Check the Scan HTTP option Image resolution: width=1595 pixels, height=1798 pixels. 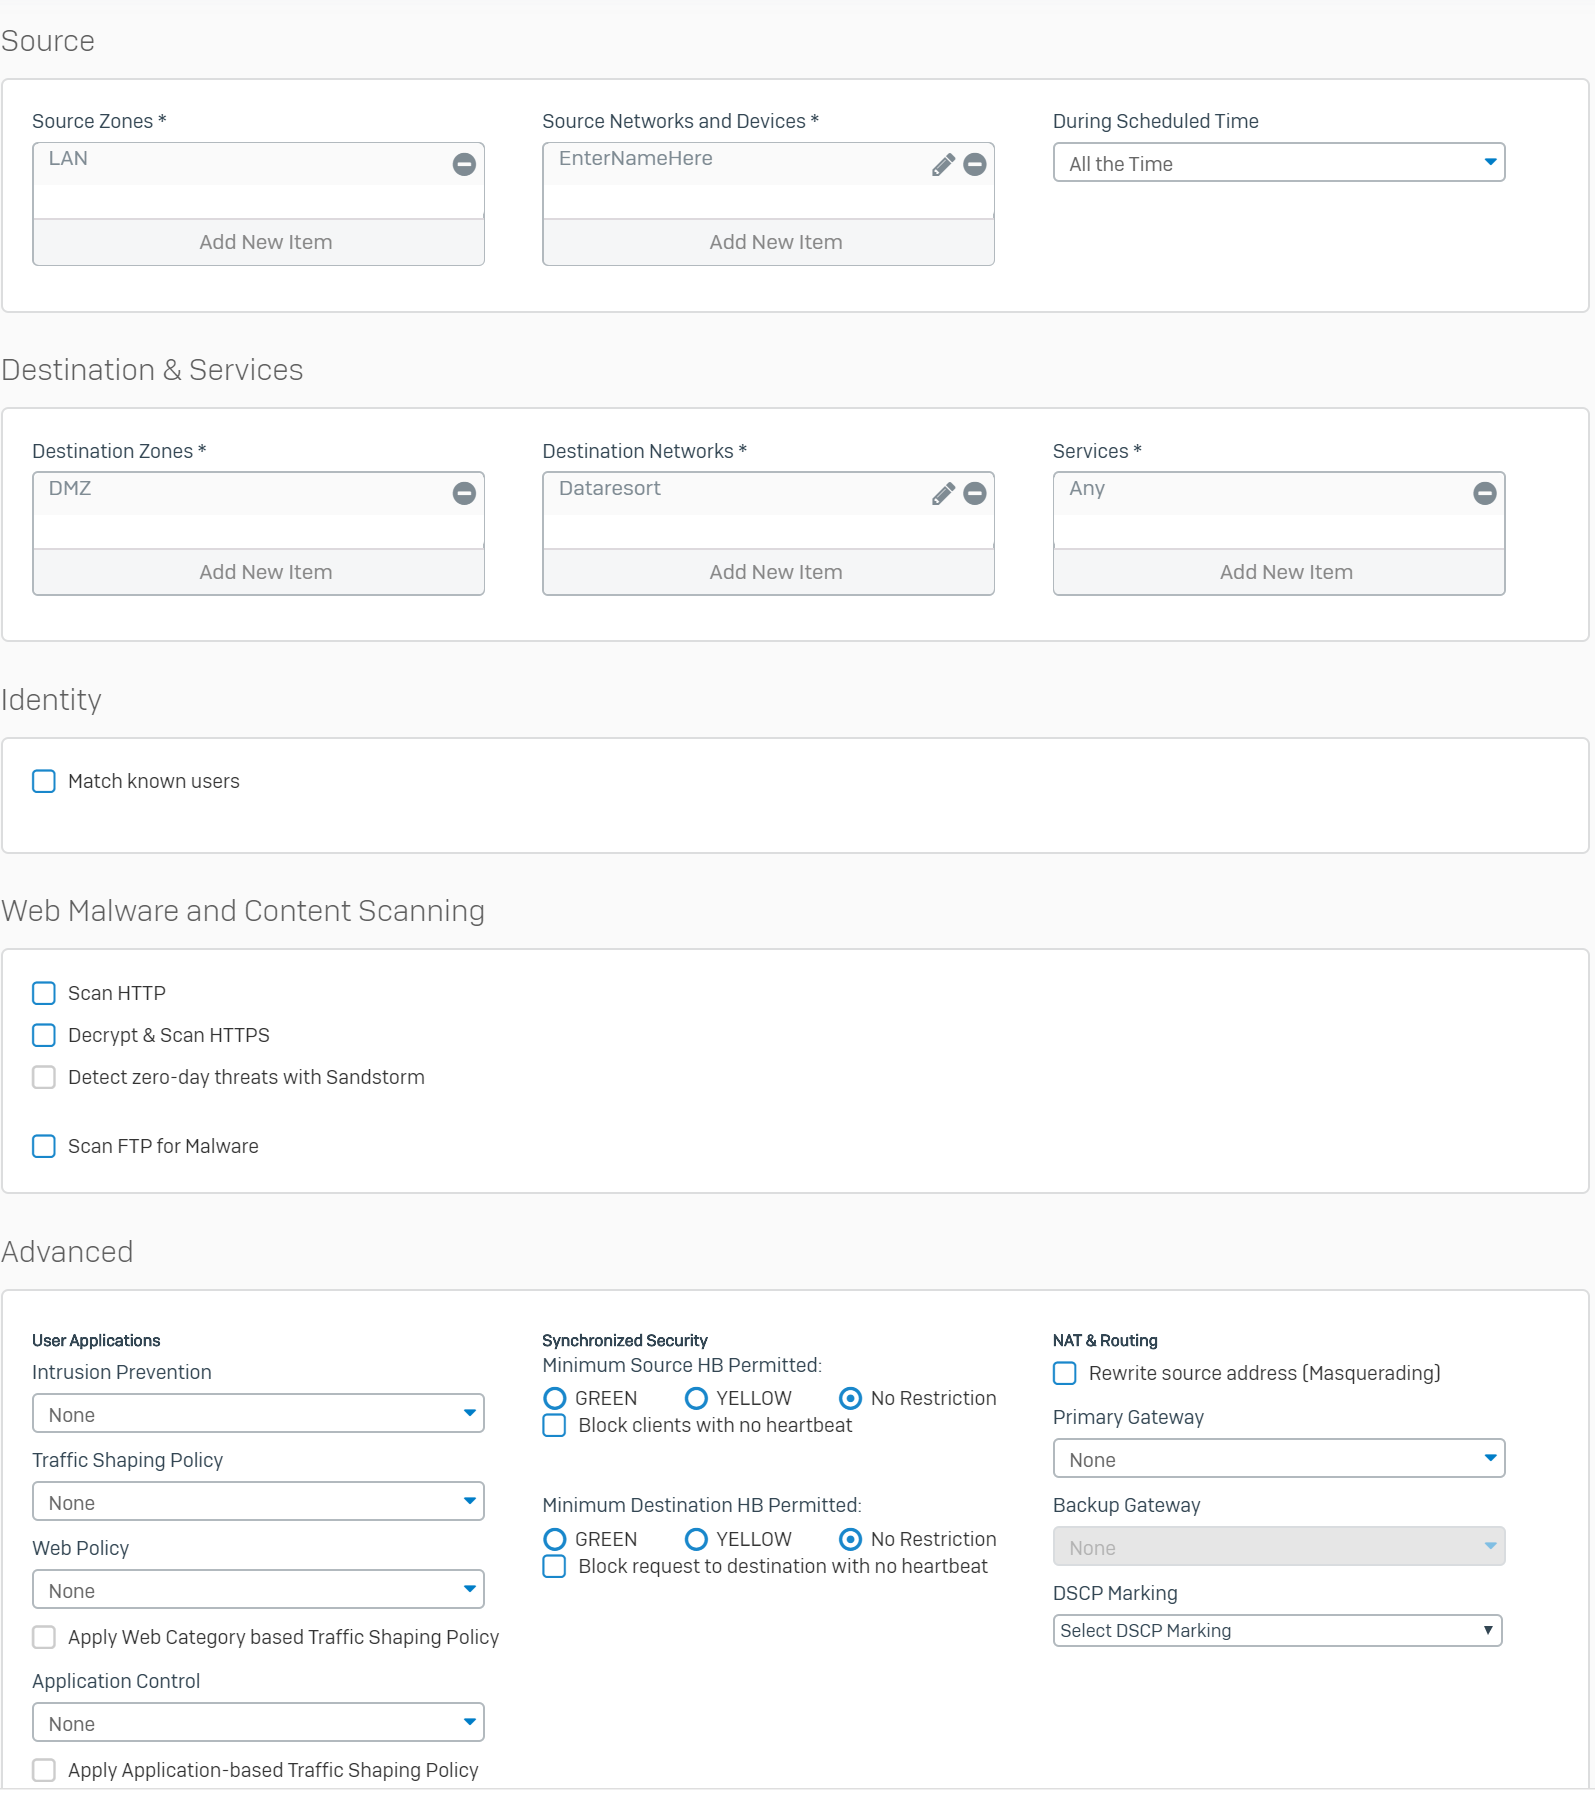click(44, 993)
